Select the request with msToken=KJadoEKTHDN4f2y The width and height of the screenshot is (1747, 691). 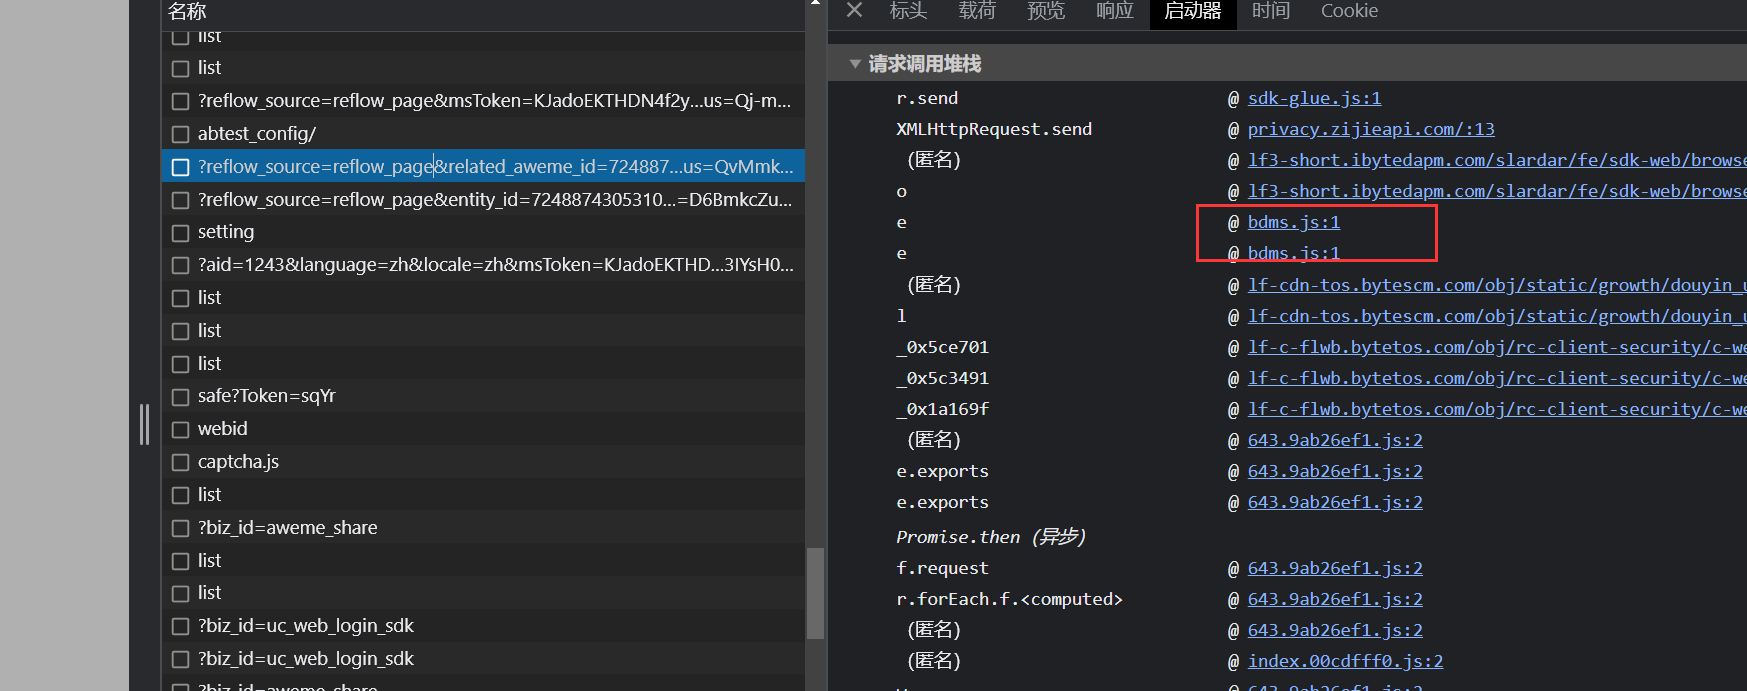[483, 101]
